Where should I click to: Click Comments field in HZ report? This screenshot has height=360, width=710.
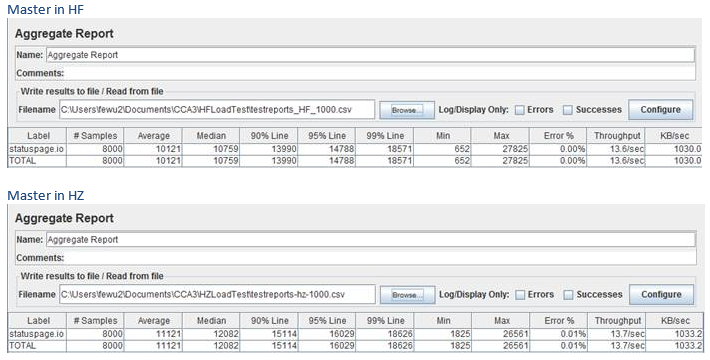(x=379, y=258)
